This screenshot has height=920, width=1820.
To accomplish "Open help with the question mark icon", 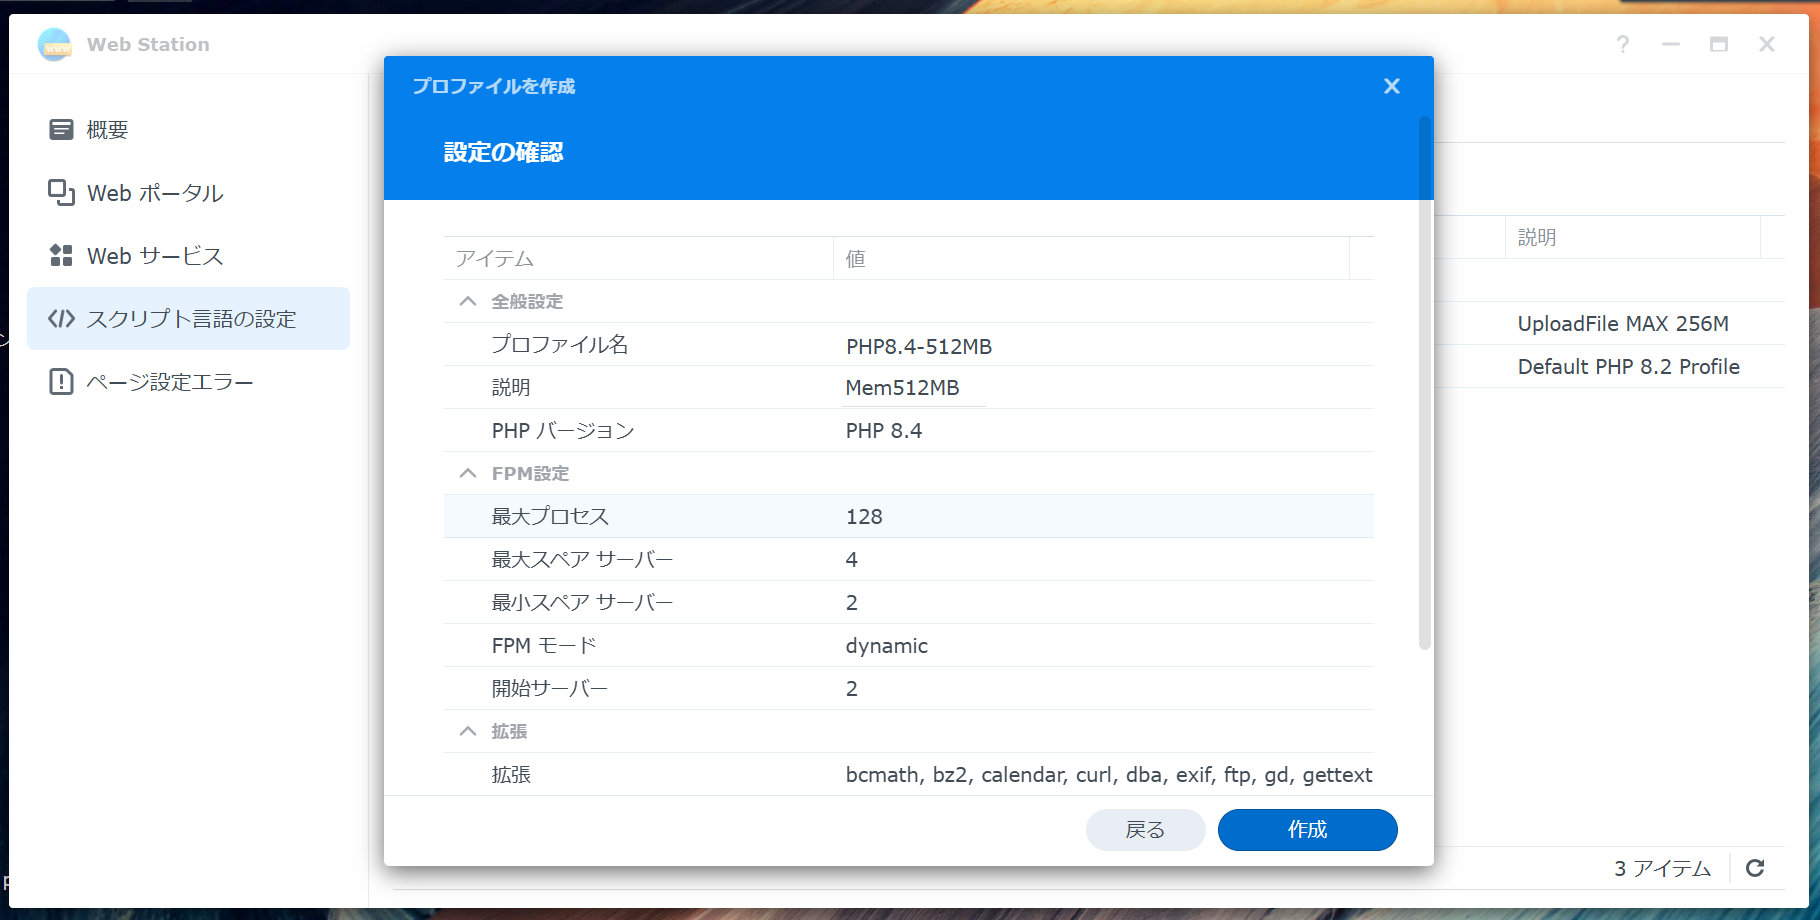I will 1622,44.
